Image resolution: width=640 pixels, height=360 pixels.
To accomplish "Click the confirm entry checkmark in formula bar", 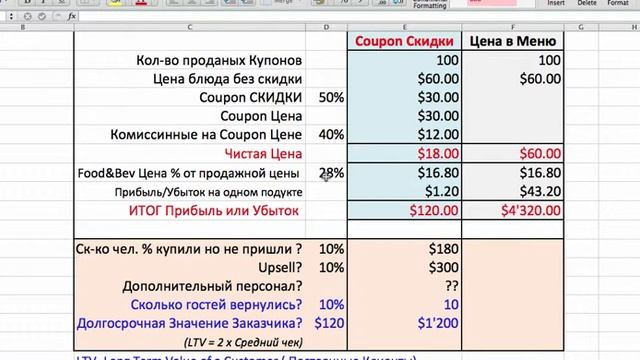I will pos(42,16).
